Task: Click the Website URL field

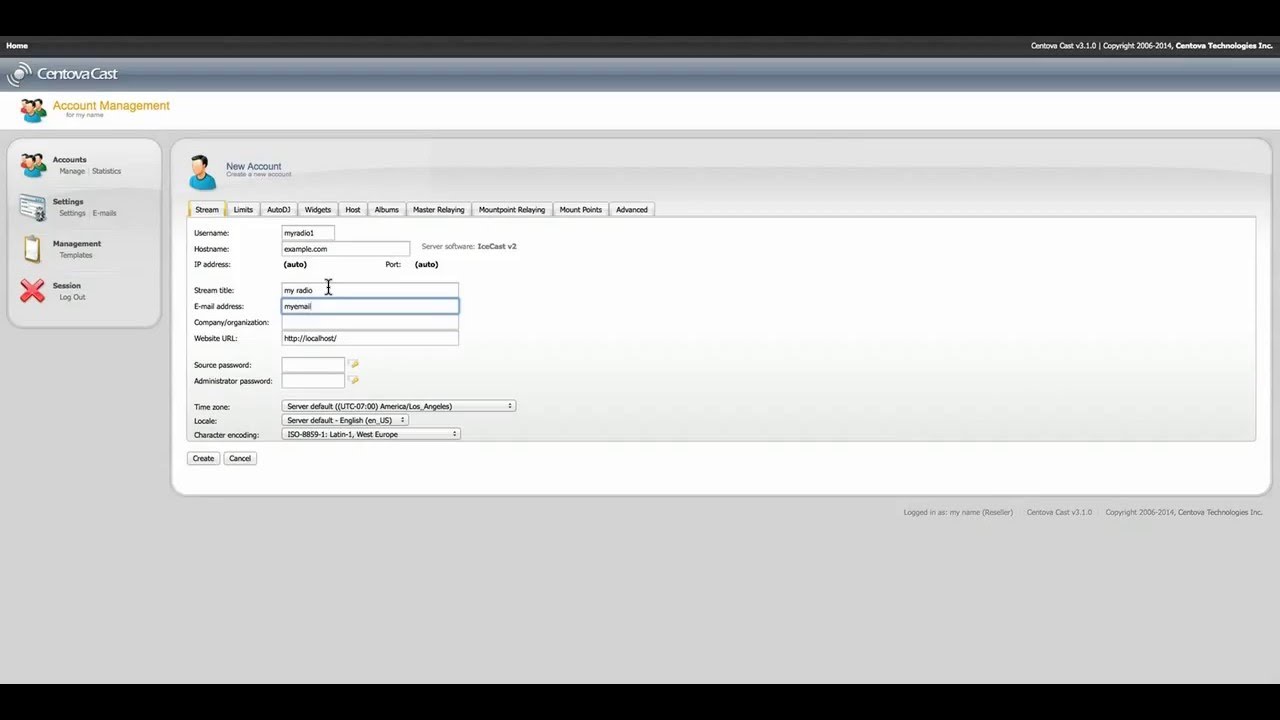Action: (x=370, y=338)
